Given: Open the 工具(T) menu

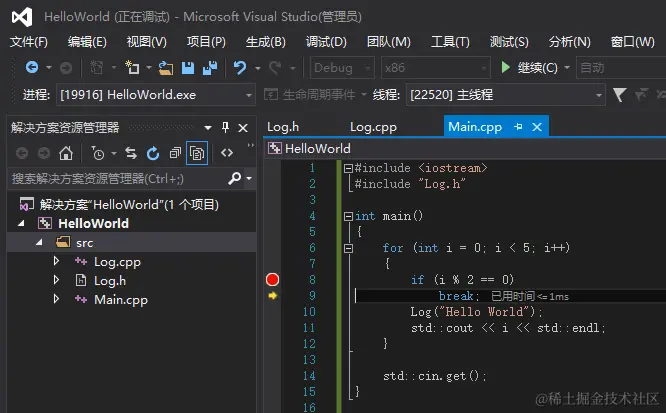Looking at the screenshot, I should [450, 42].
